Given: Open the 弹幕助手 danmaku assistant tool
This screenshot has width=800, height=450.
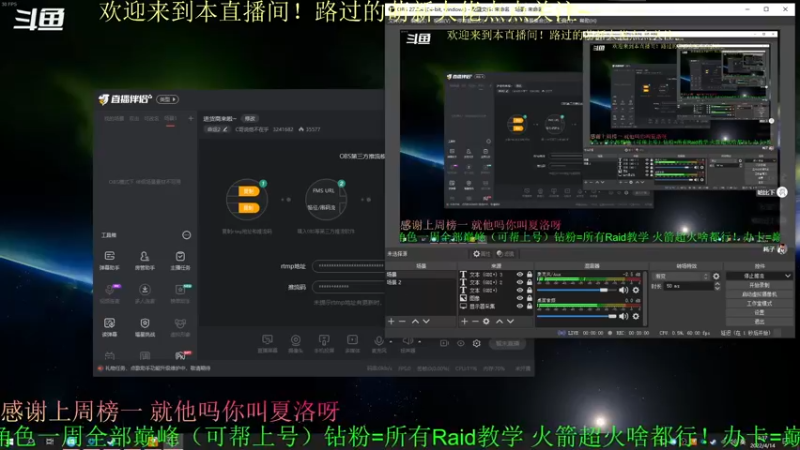Looking at the screenshot, I should coord(110,260).
